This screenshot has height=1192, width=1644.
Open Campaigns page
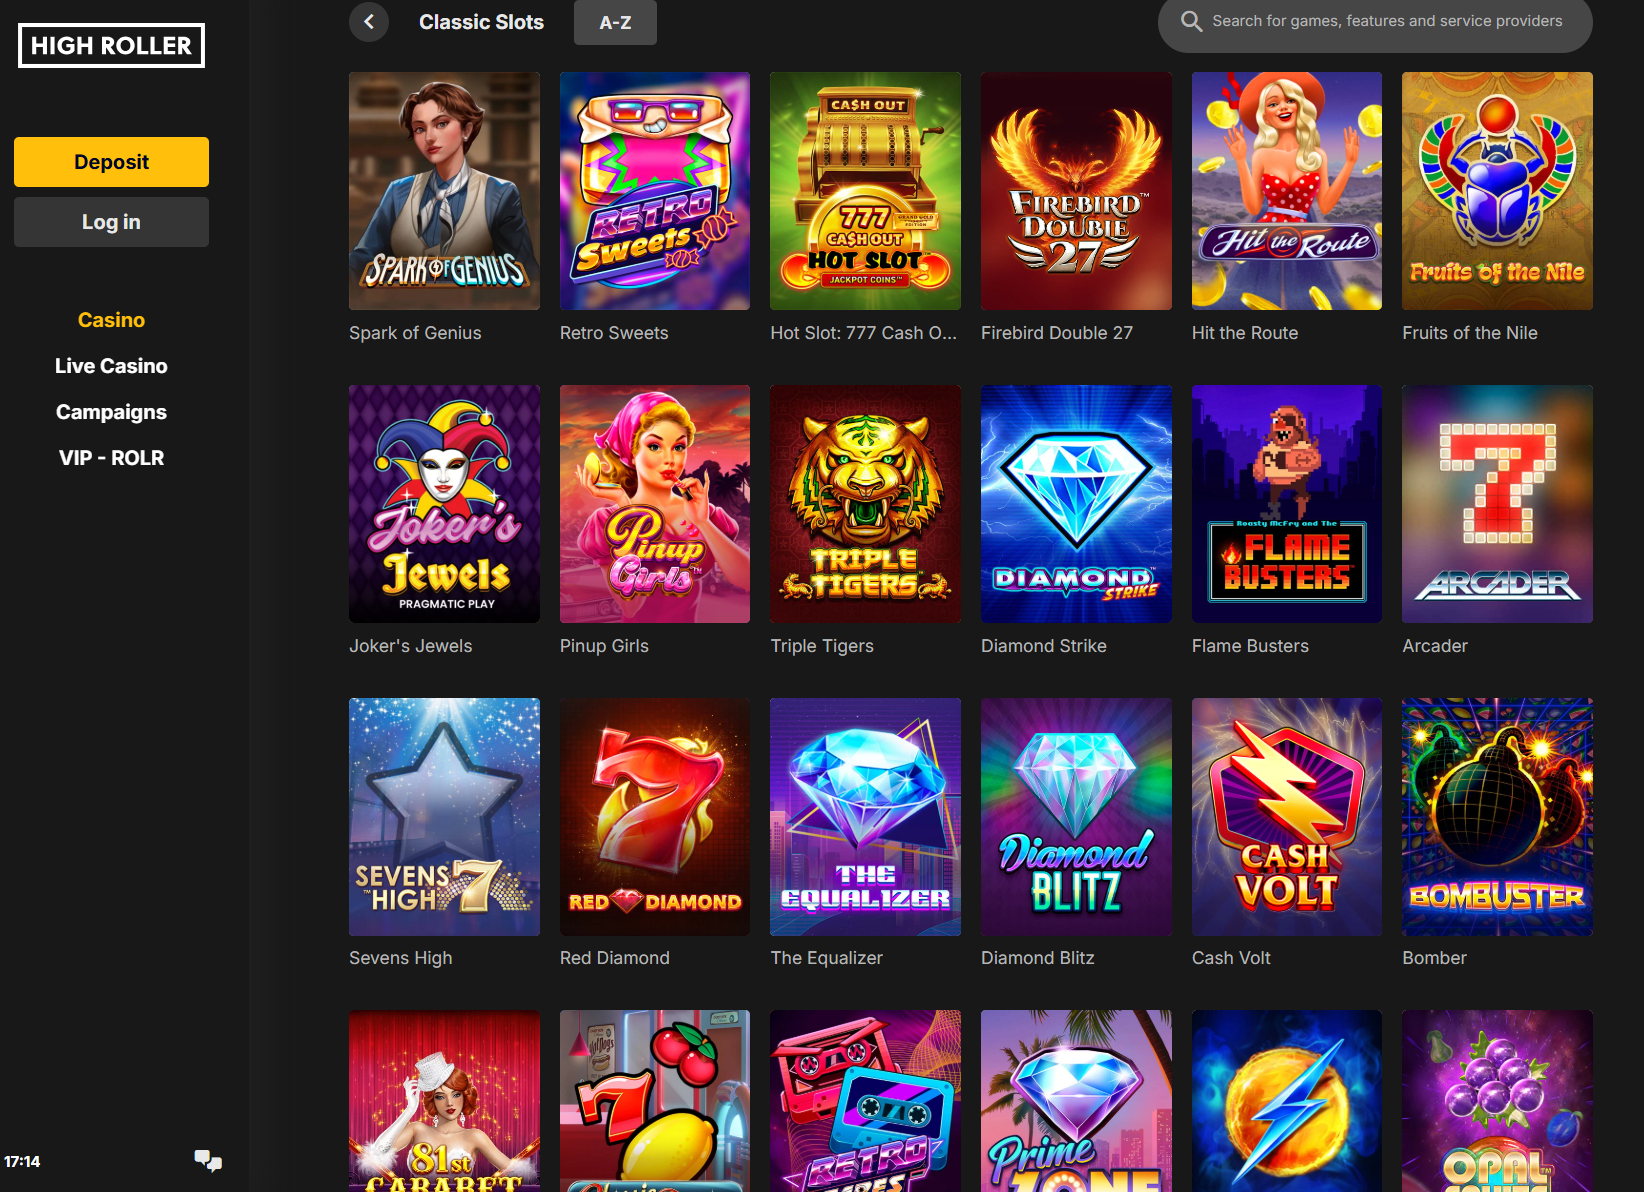click(111, 412)
